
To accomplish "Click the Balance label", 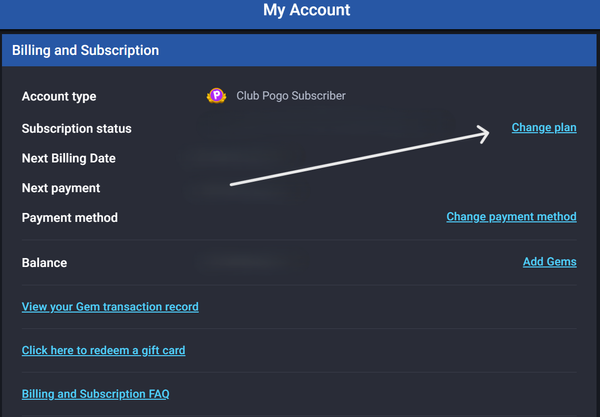I will pos(44,263).
